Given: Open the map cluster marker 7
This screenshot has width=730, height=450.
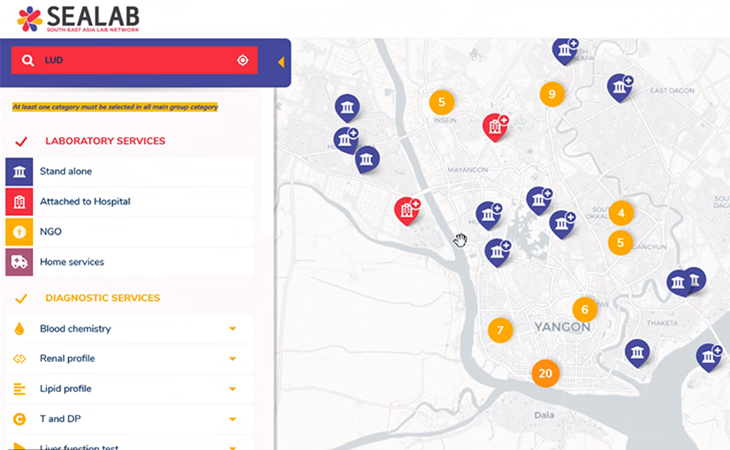Looking at the screenshot, I should pos(500,330).
